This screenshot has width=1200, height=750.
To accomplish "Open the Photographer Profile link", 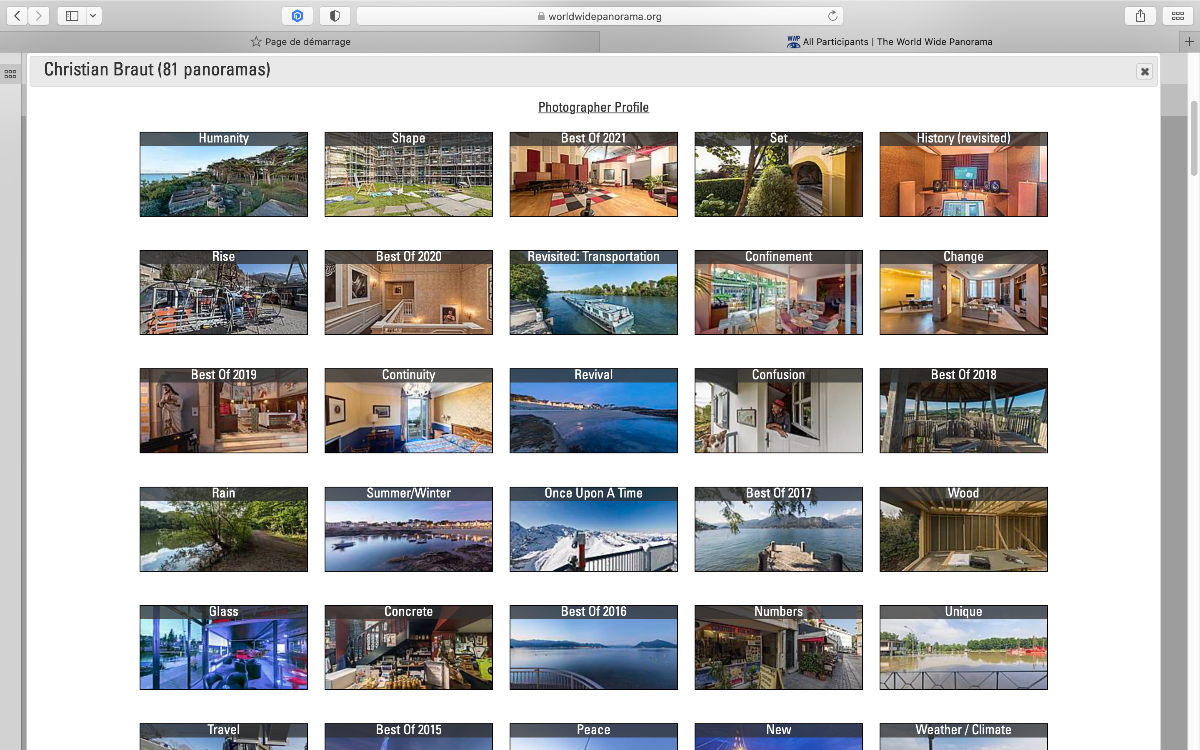I will coord(593,107).
